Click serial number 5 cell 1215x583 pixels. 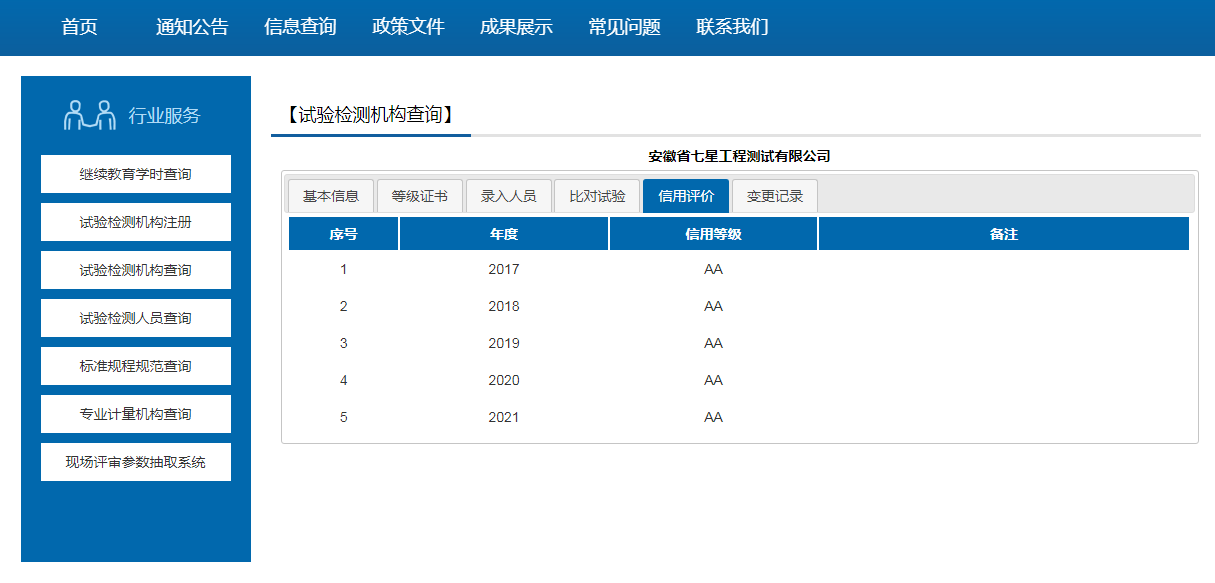click(x=343, y=417)
